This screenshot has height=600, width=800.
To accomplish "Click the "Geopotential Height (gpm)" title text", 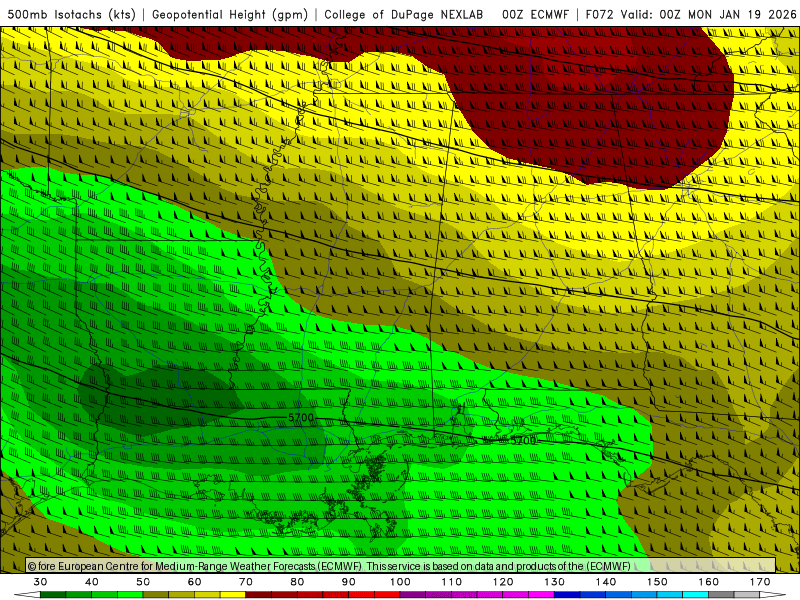I will (x=230, y=15).
